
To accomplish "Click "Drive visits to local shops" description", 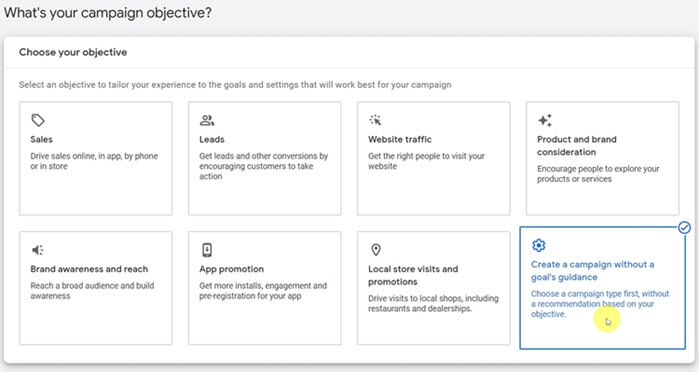I will 433,304.
